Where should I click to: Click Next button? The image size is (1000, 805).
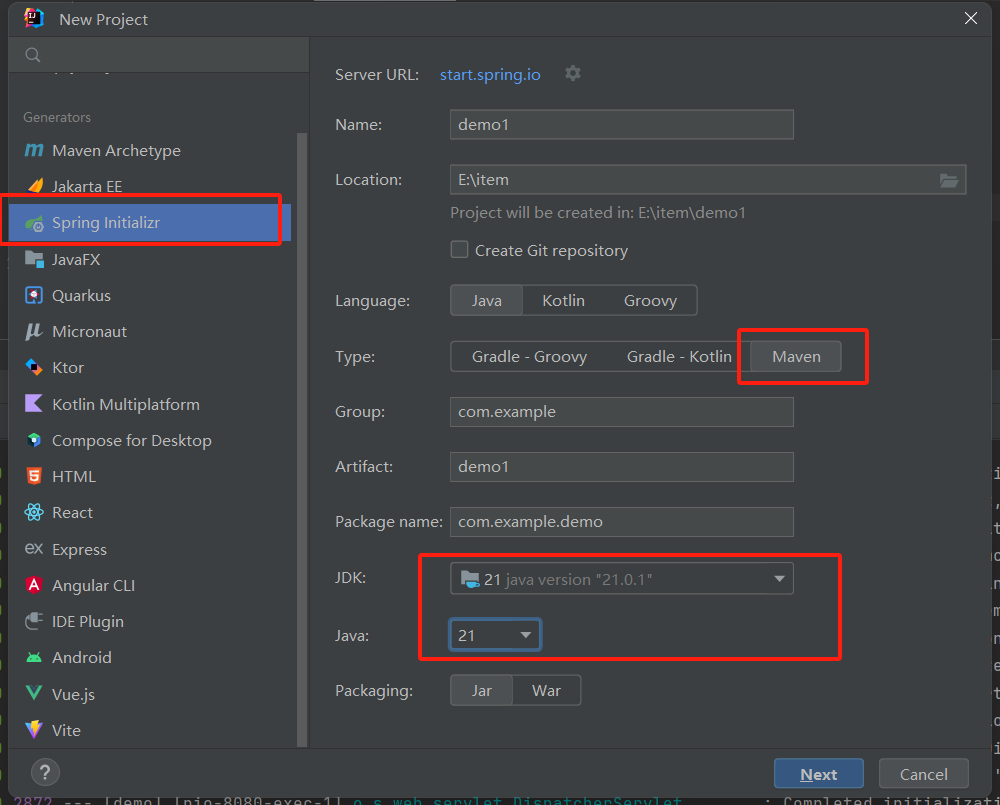tap(819, 774)
